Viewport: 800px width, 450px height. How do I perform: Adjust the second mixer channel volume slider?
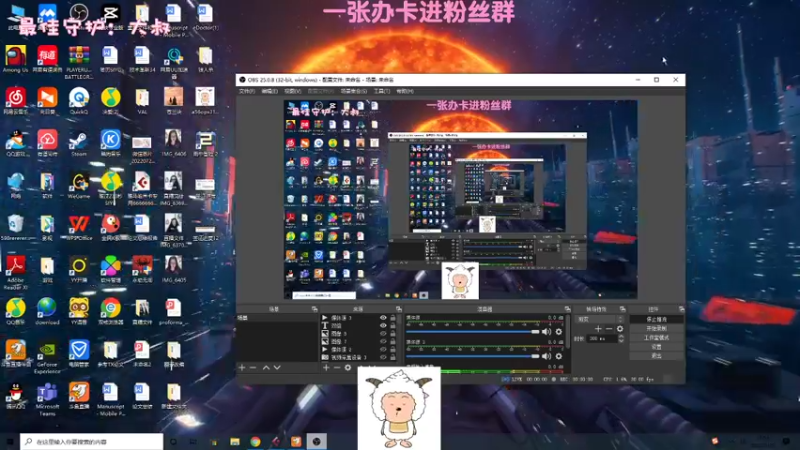(x=472, y=356)
